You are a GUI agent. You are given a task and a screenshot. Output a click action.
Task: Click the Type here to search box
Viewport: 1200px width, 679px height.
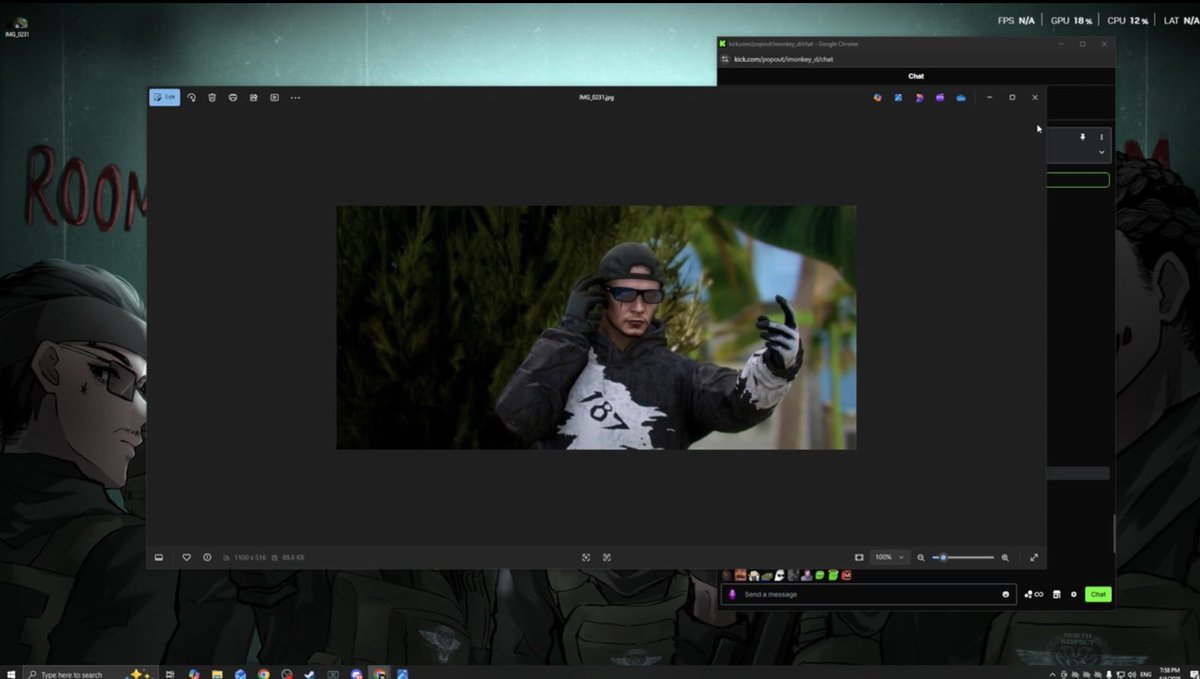tap(88, 674)
